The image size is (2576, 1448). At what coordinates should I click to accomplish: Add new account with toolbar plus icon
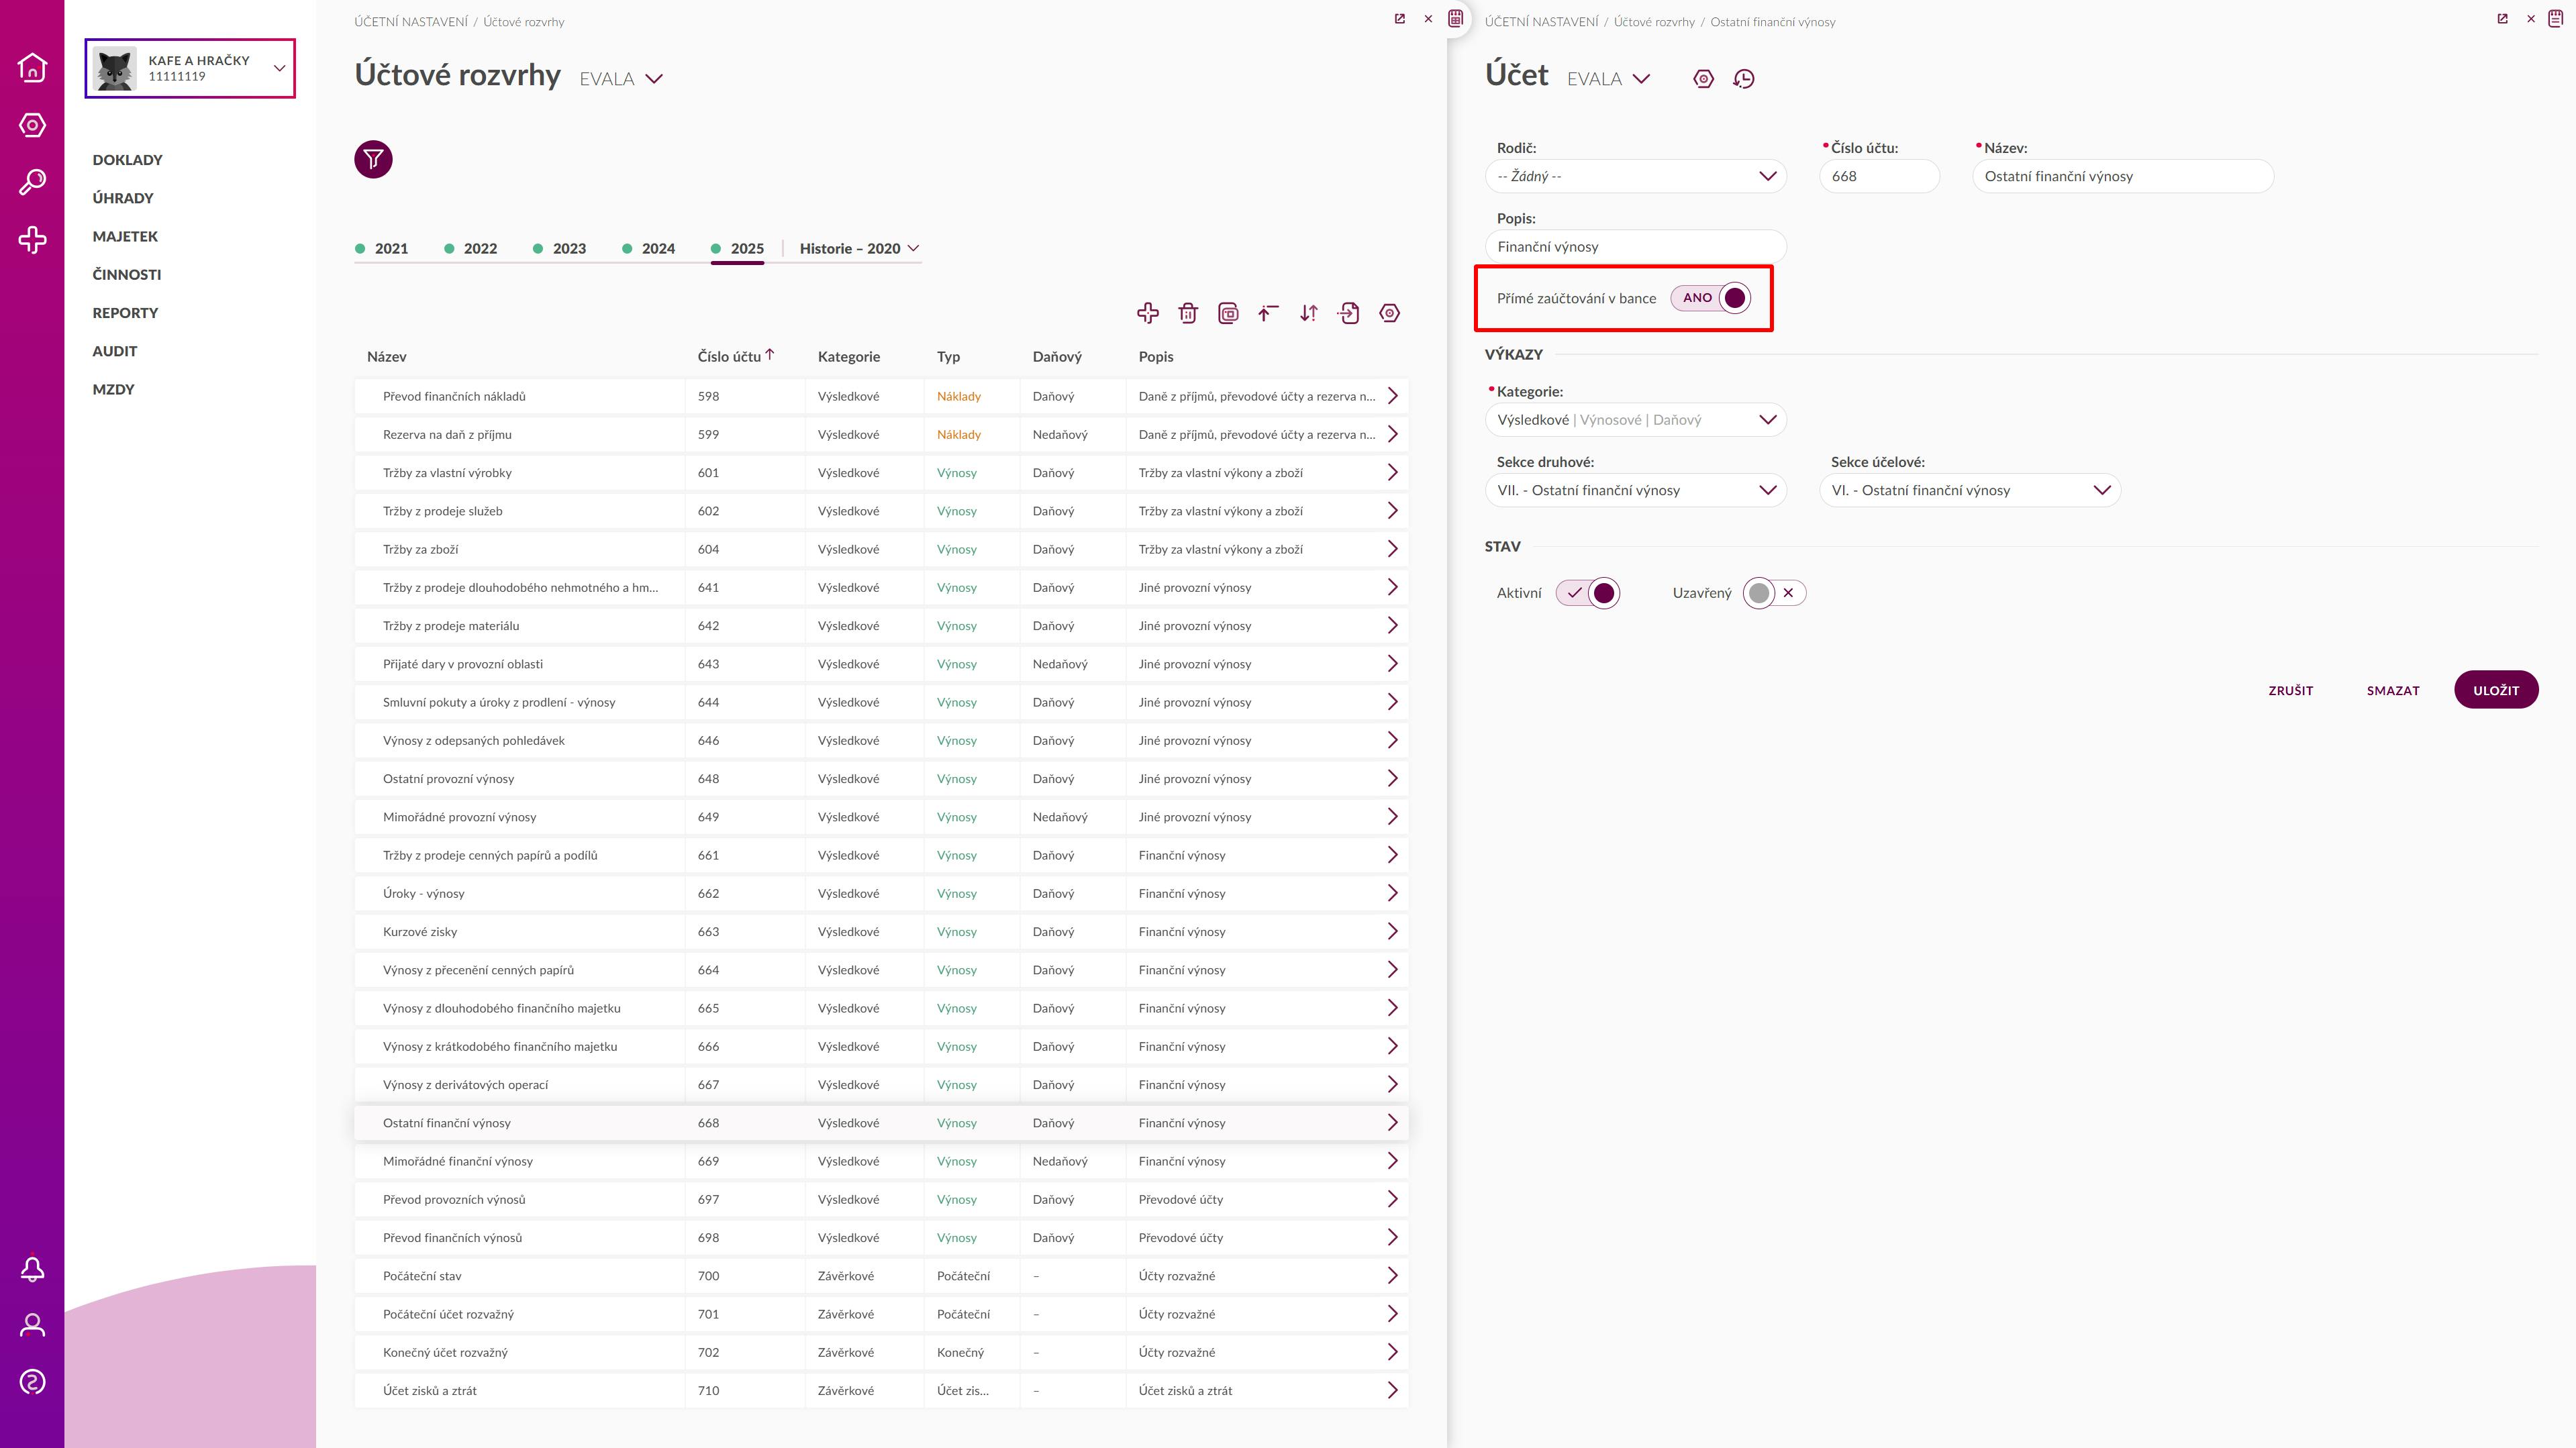[1148, 313]
